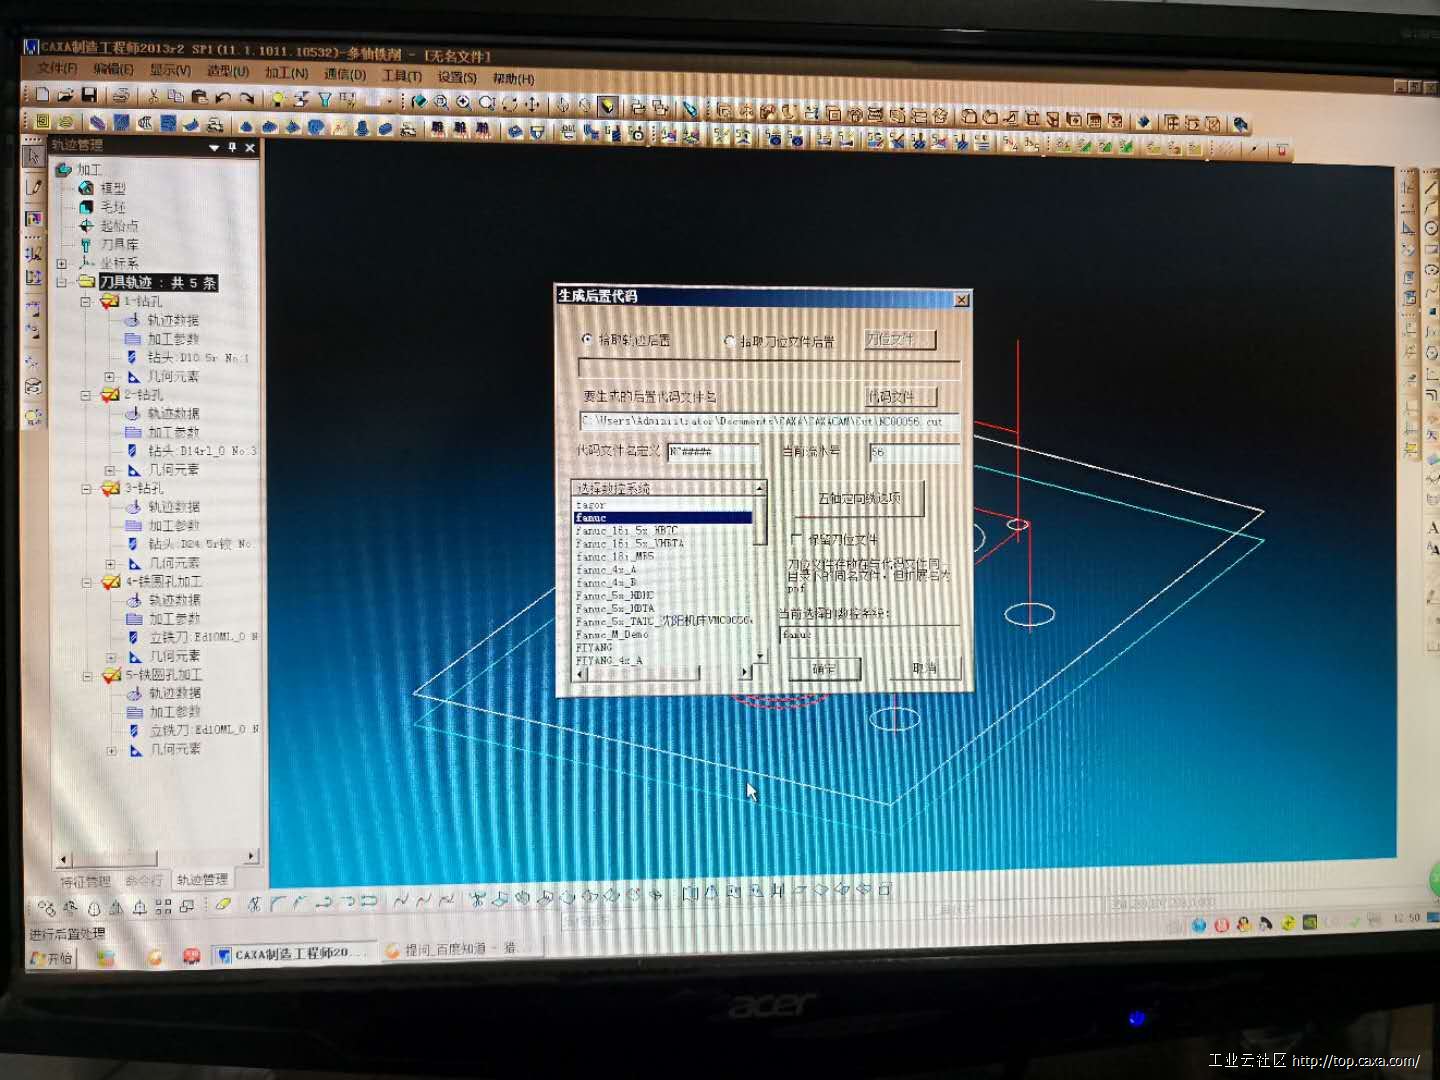Viewport: 1440px width, 1080px height.
Task: Switch to the 特征管理 tab
Action: 85,881
